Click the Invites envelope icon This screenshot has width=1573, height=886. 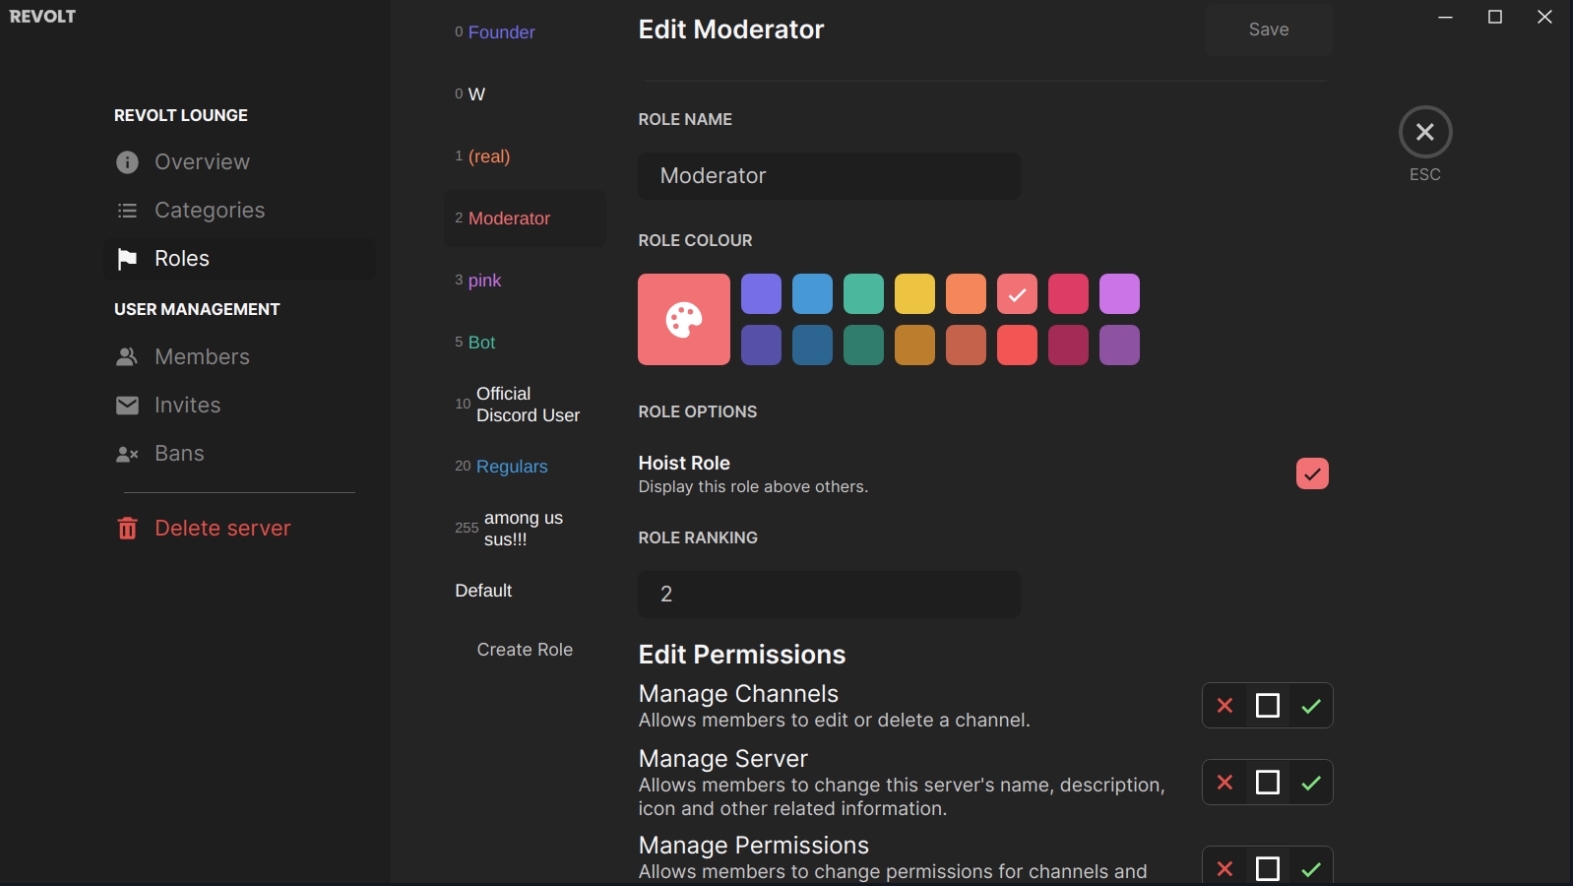tap(127, 405)
